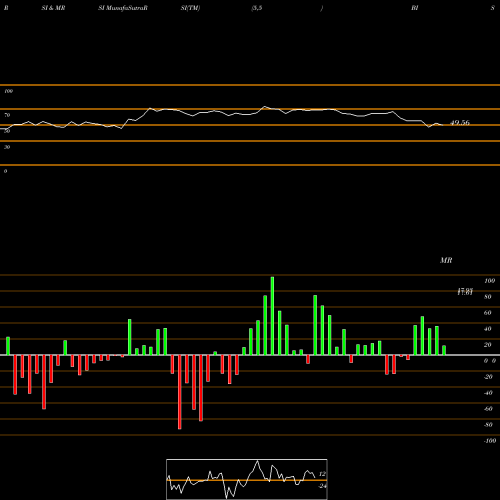The image size is (500, 500).
Task: Click the tallest green histogram bar
Action: 272,316
